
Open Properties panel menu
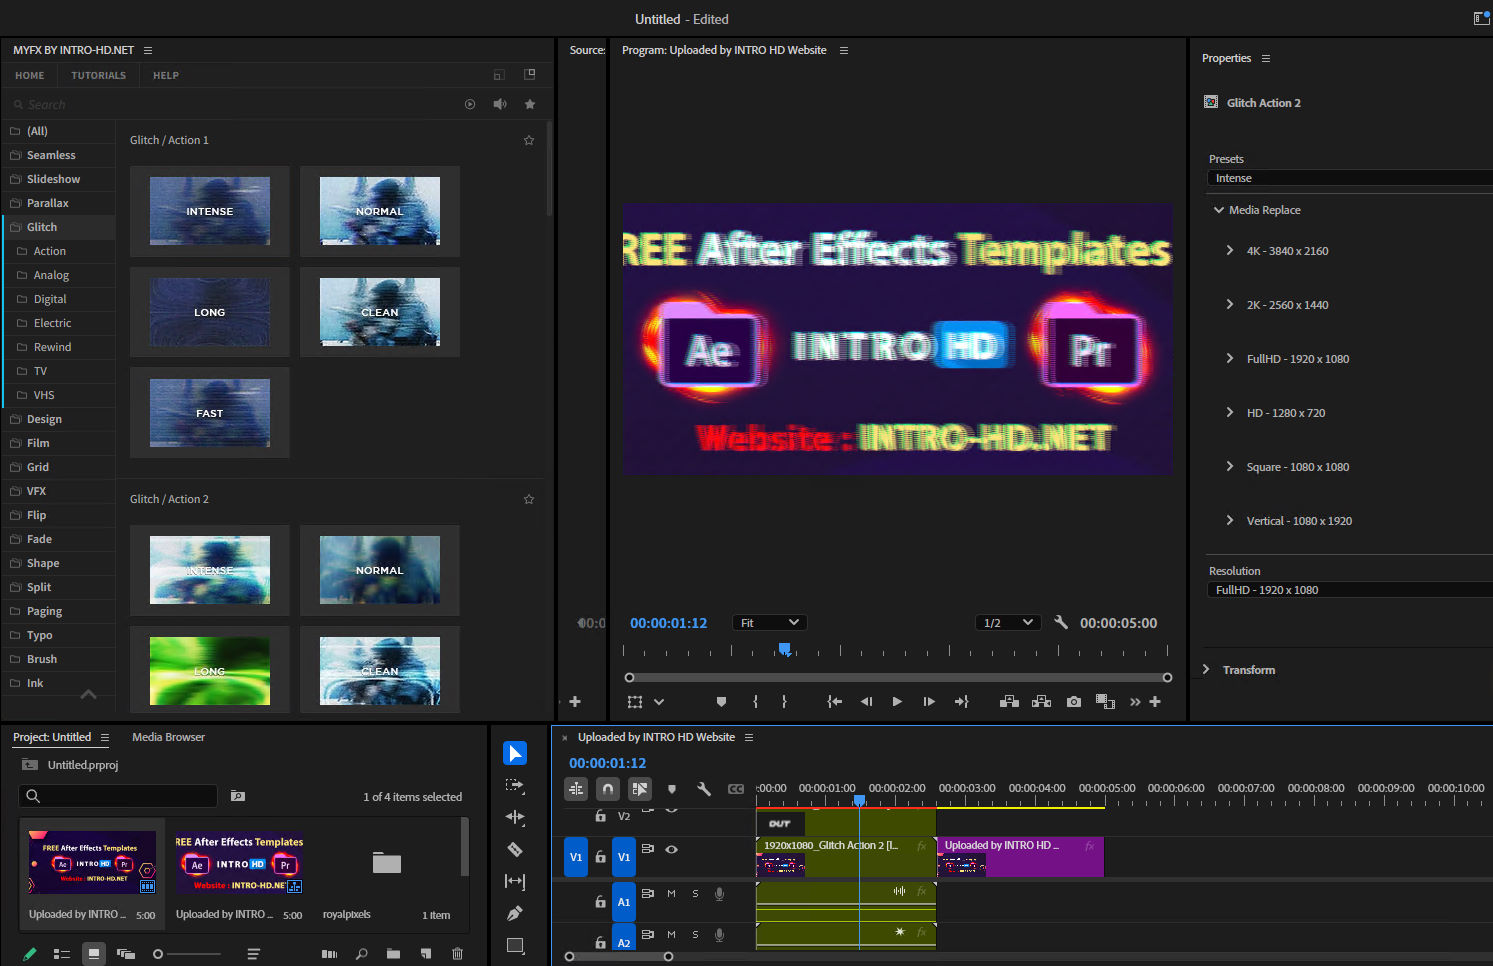[x=1266, y=58]
